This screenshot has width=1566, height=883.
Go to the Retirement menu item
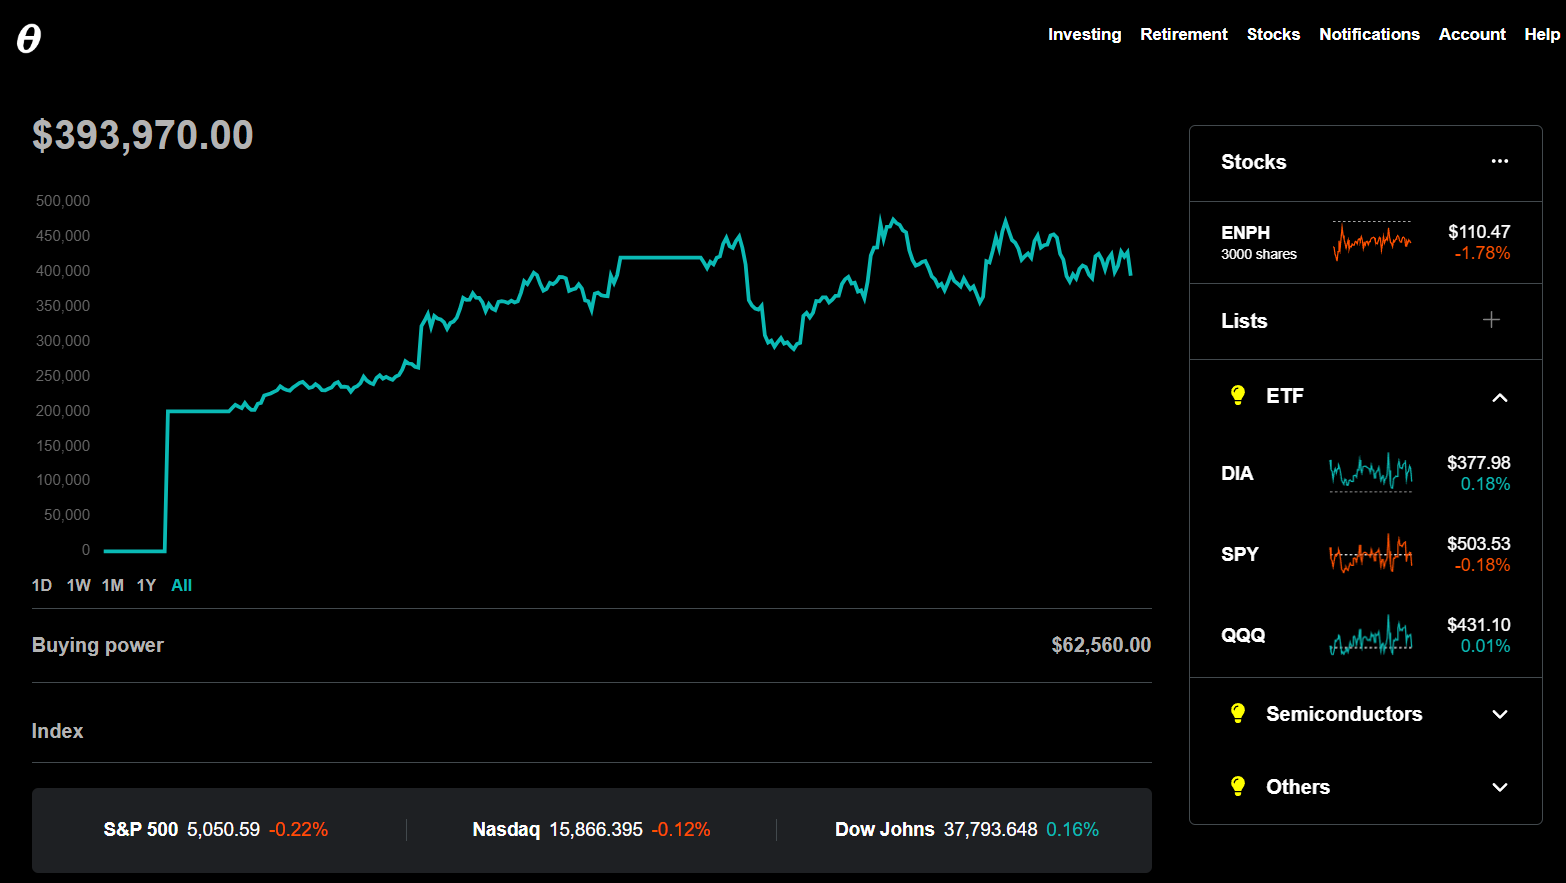[x=1183, y=34]
